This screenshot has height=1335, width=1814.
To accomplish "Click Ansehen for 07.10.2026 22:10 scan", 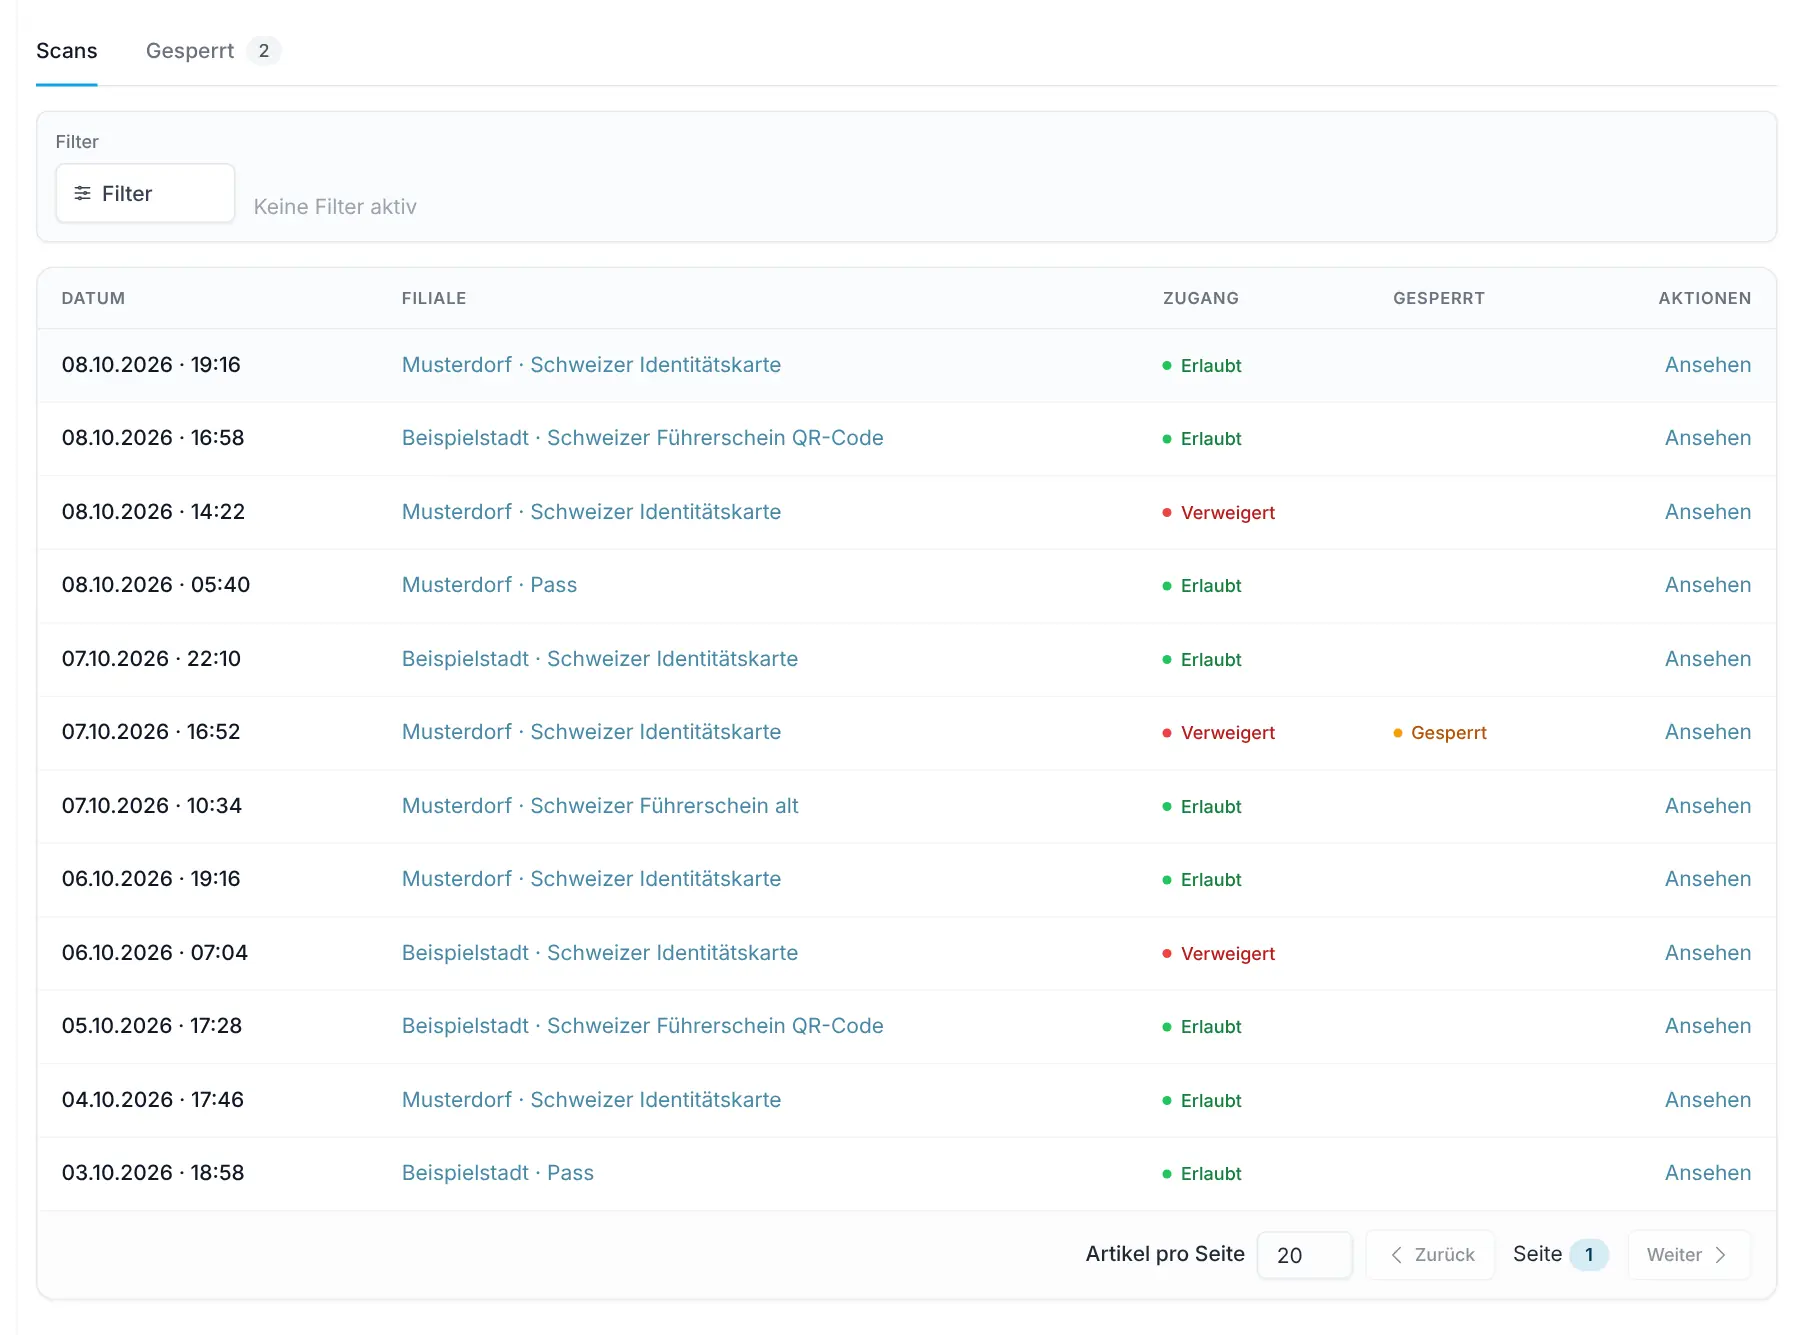I will tap(1707, 659).
